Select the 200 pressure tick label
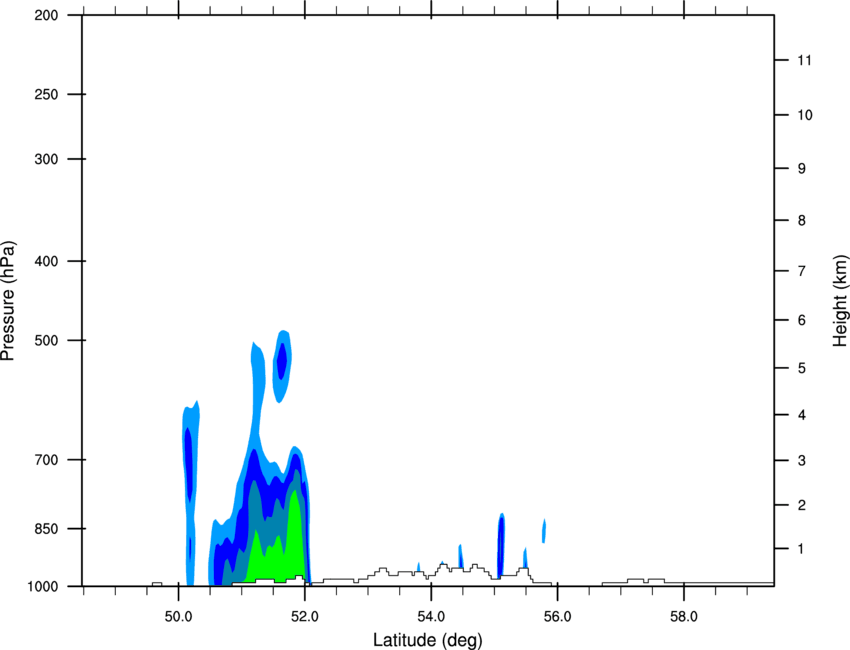 (x=46, y=15)
